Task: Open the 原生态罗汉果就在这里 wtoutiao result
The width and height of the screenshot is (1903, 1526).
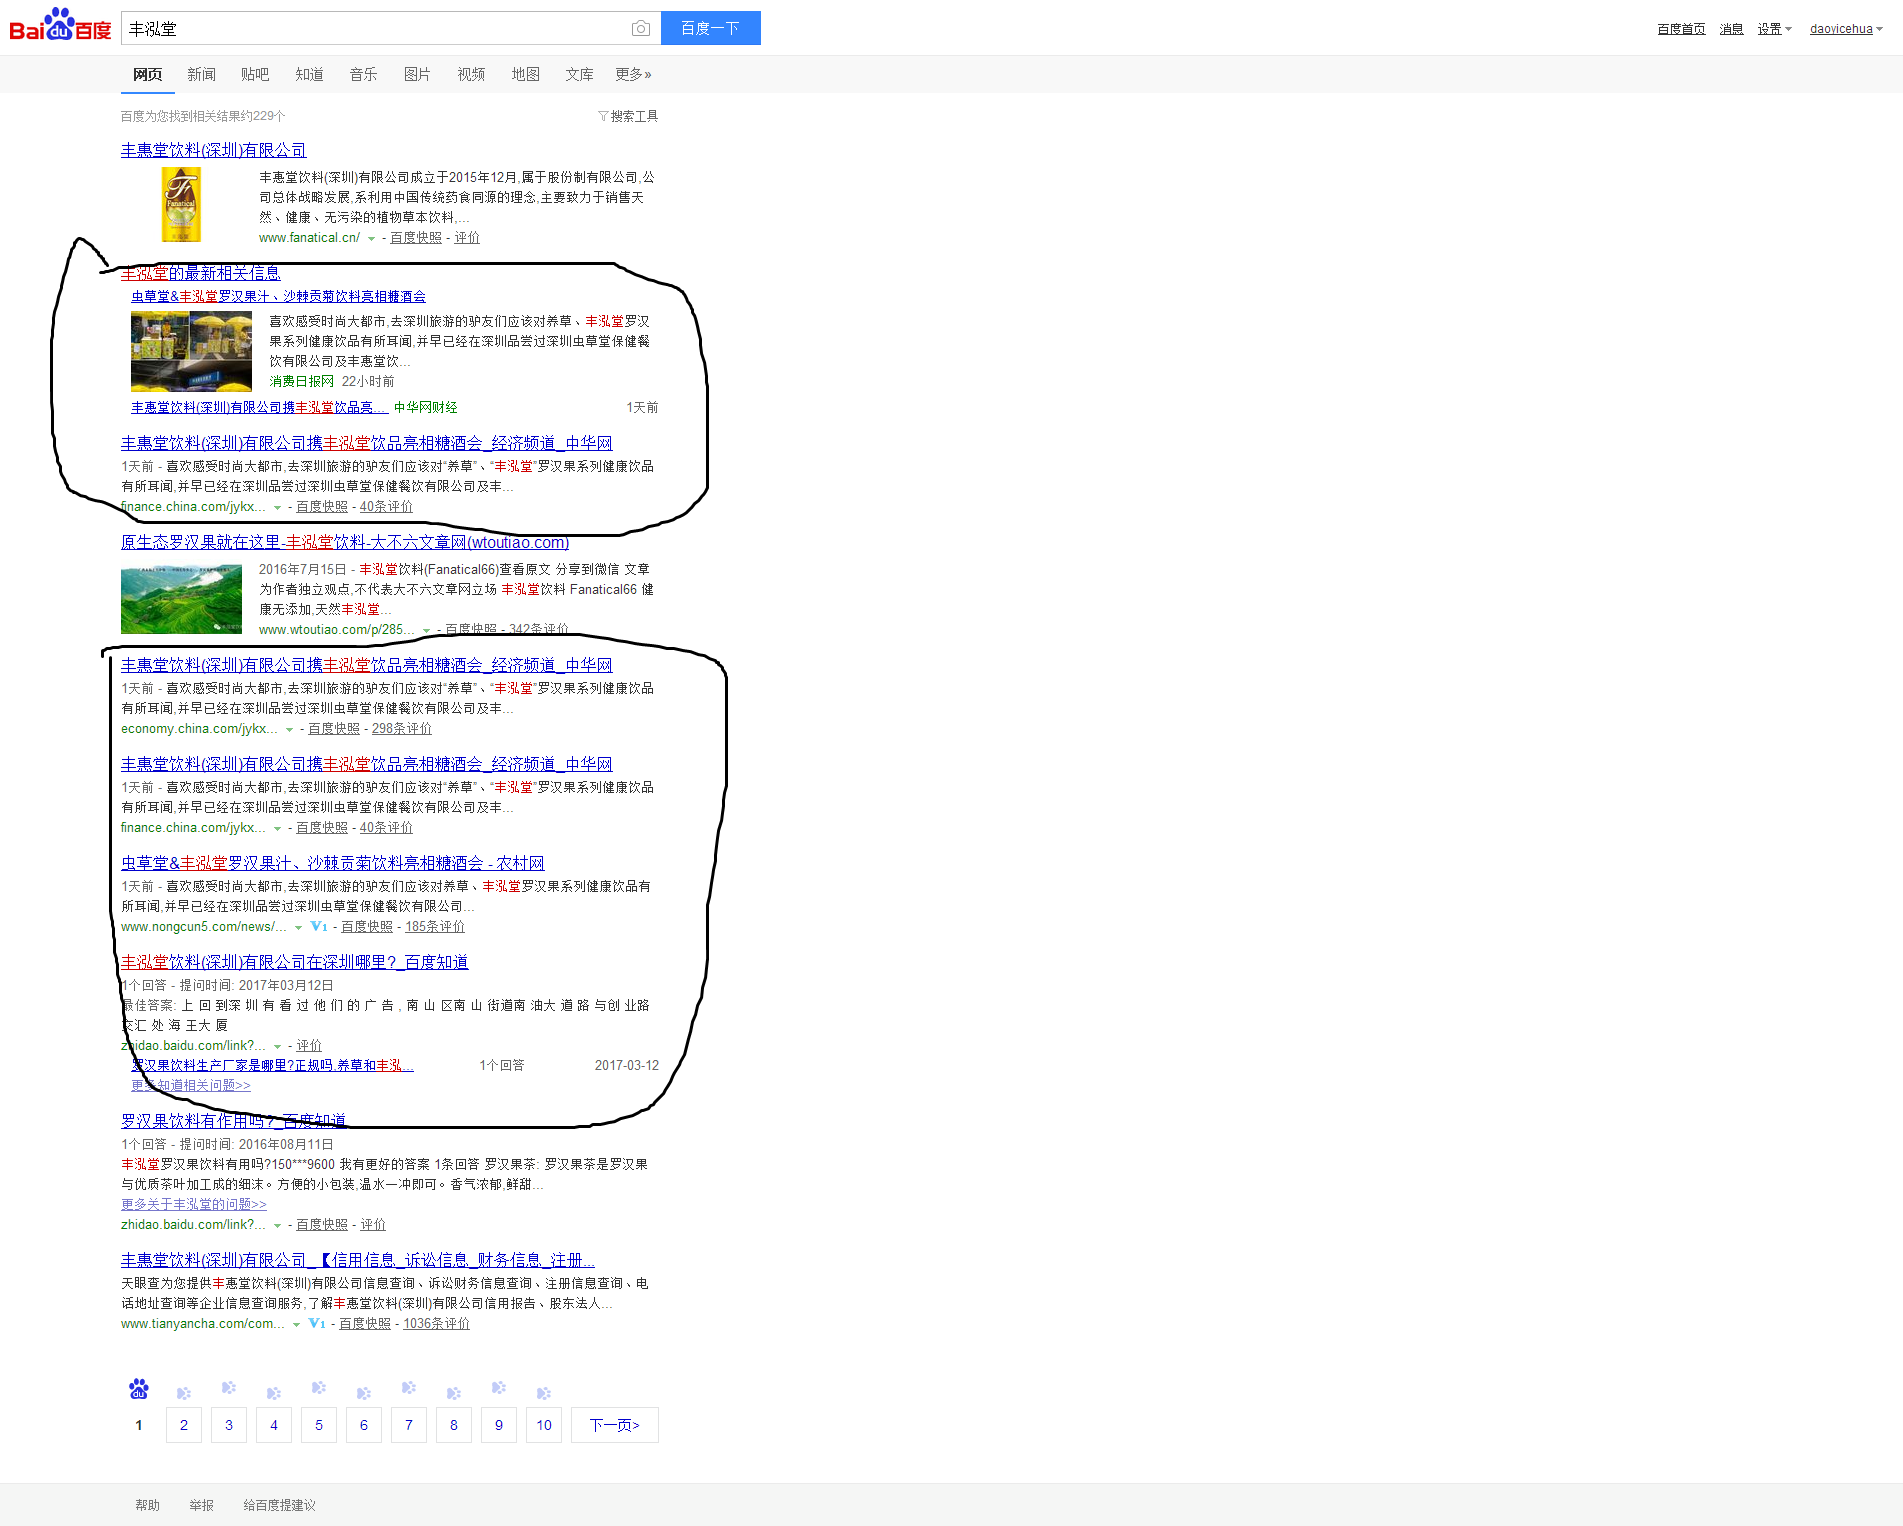Action: pyautogui.click(x=345, y=542)
